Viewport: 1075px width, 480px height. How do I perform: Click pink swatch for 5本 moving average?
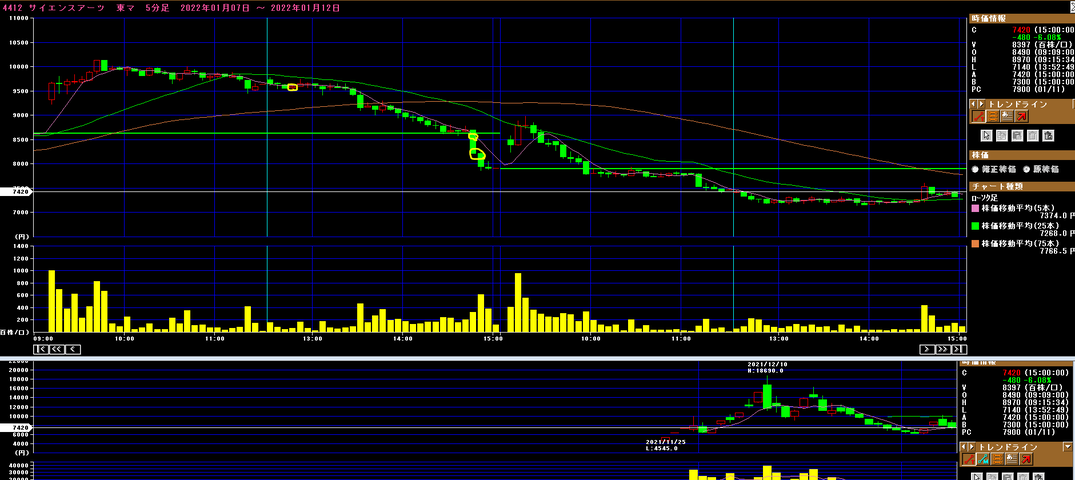point(975,208)
